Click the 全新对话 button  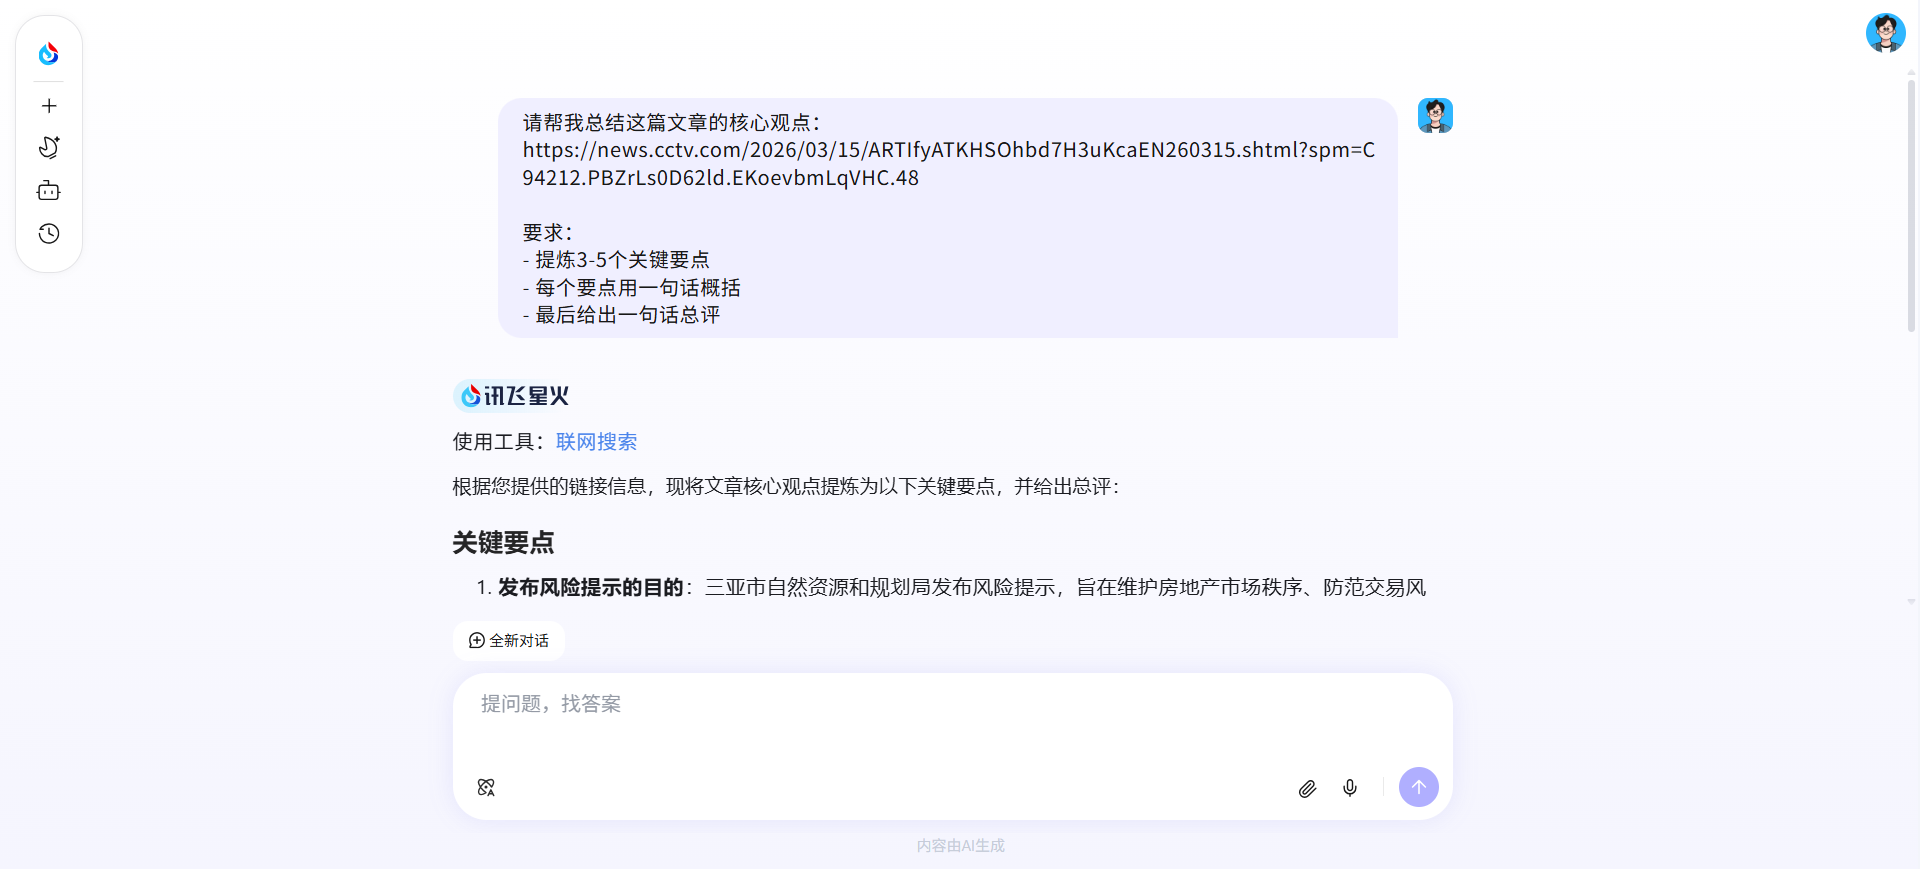click(509, 641)
